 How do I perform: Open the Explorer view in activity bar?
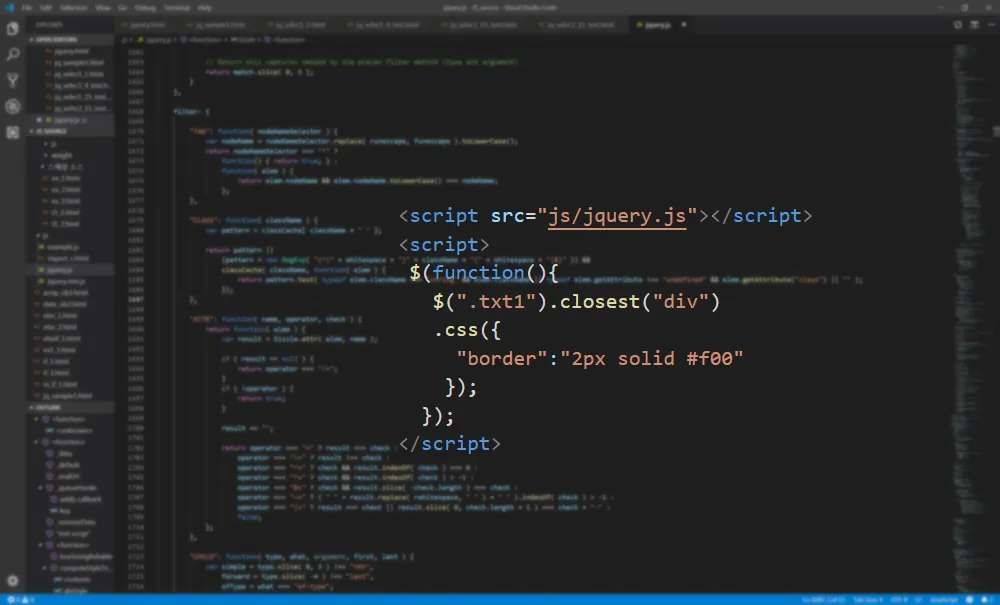[12, 29]
